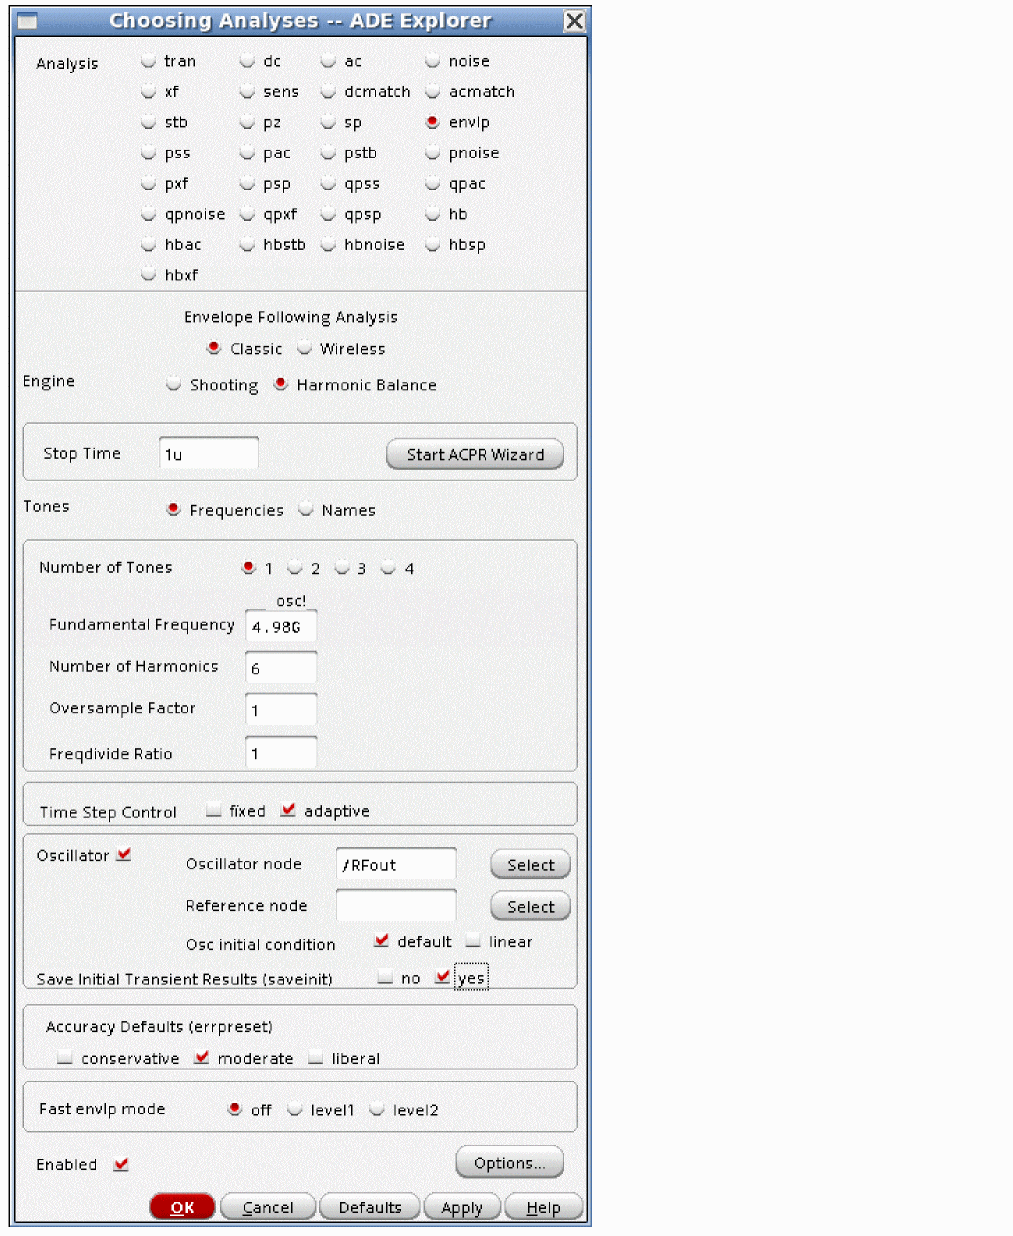Select the Shooting engine option
Image resolution: width=1013 pixels, height=1236 pixels.
click(x=174, y=384)
